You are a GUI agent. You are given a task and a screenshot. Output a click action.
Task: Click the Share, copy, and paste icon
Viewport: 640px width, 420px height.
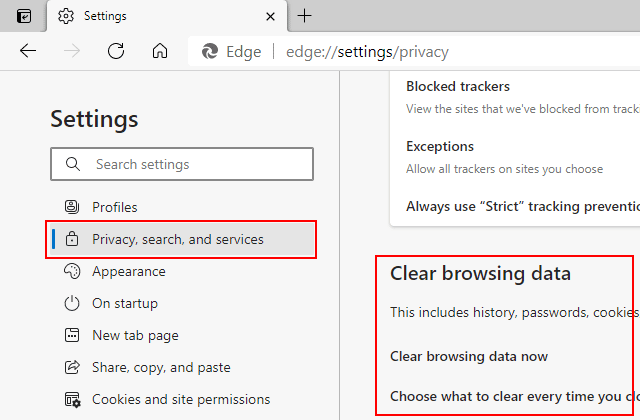tap(72, 367)
